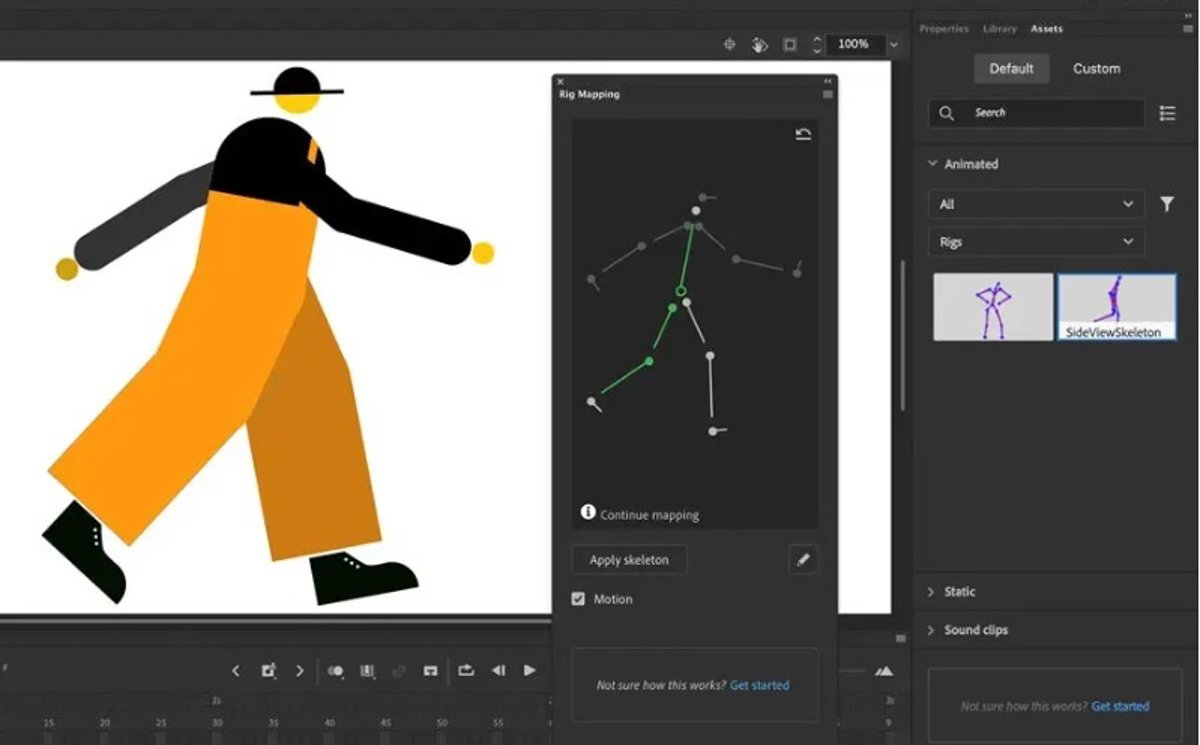This screenshot has width=1200, height=745.
Task: Click the pencil edit icon in Rig Mapping
Action: (x=803, y=560)
